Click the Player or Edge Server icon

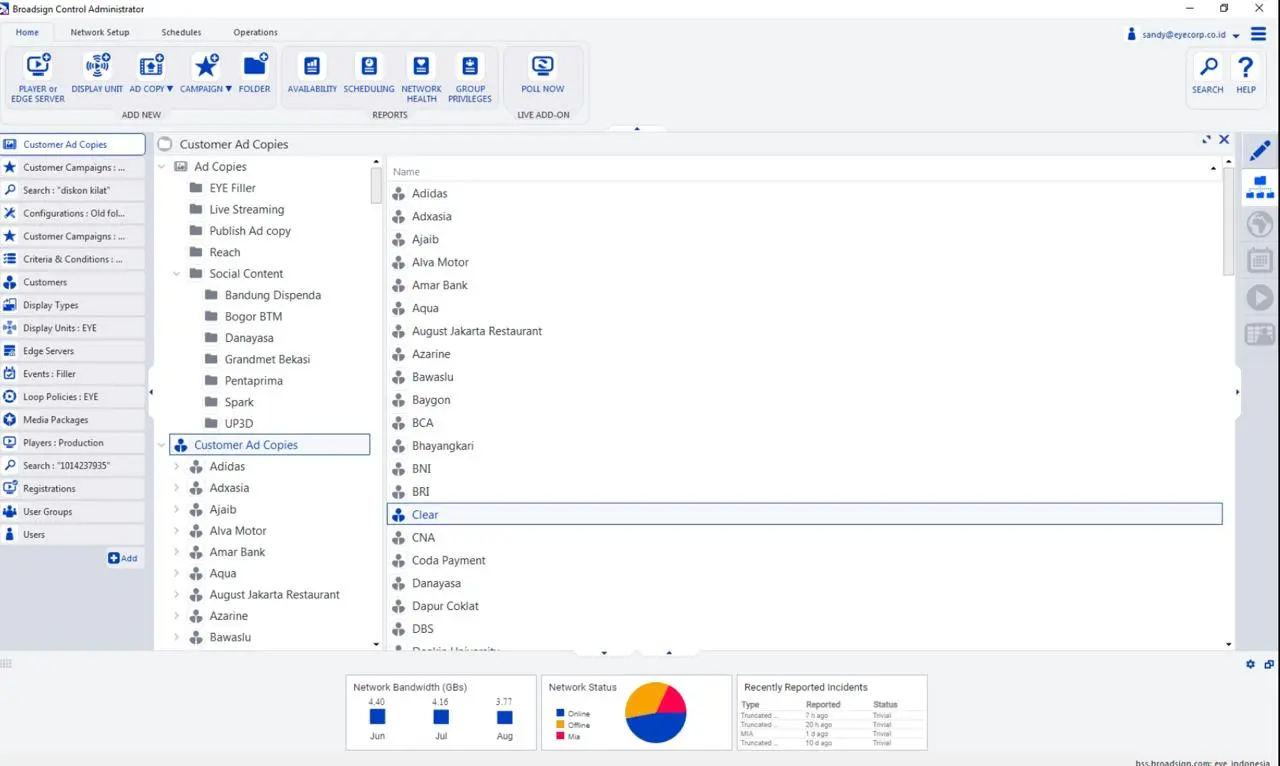[38, 67]
